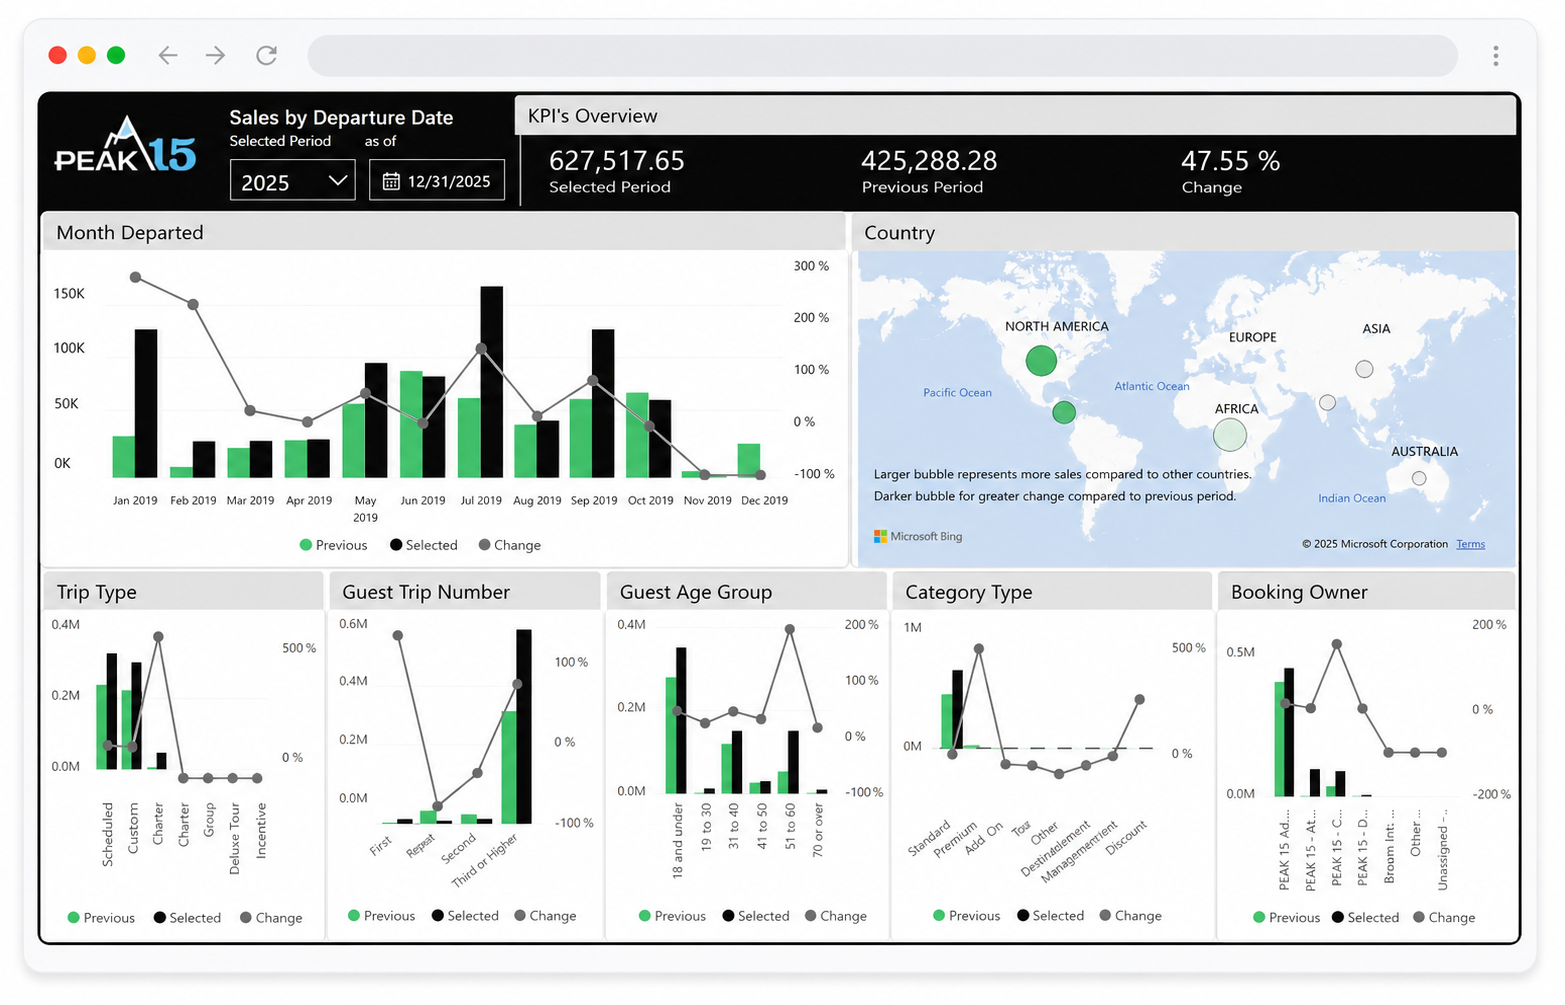Click the Trip Type panel title
Image resolution: width=1565 pixels, height=1005 pixels.
click(x=96, y=592)
